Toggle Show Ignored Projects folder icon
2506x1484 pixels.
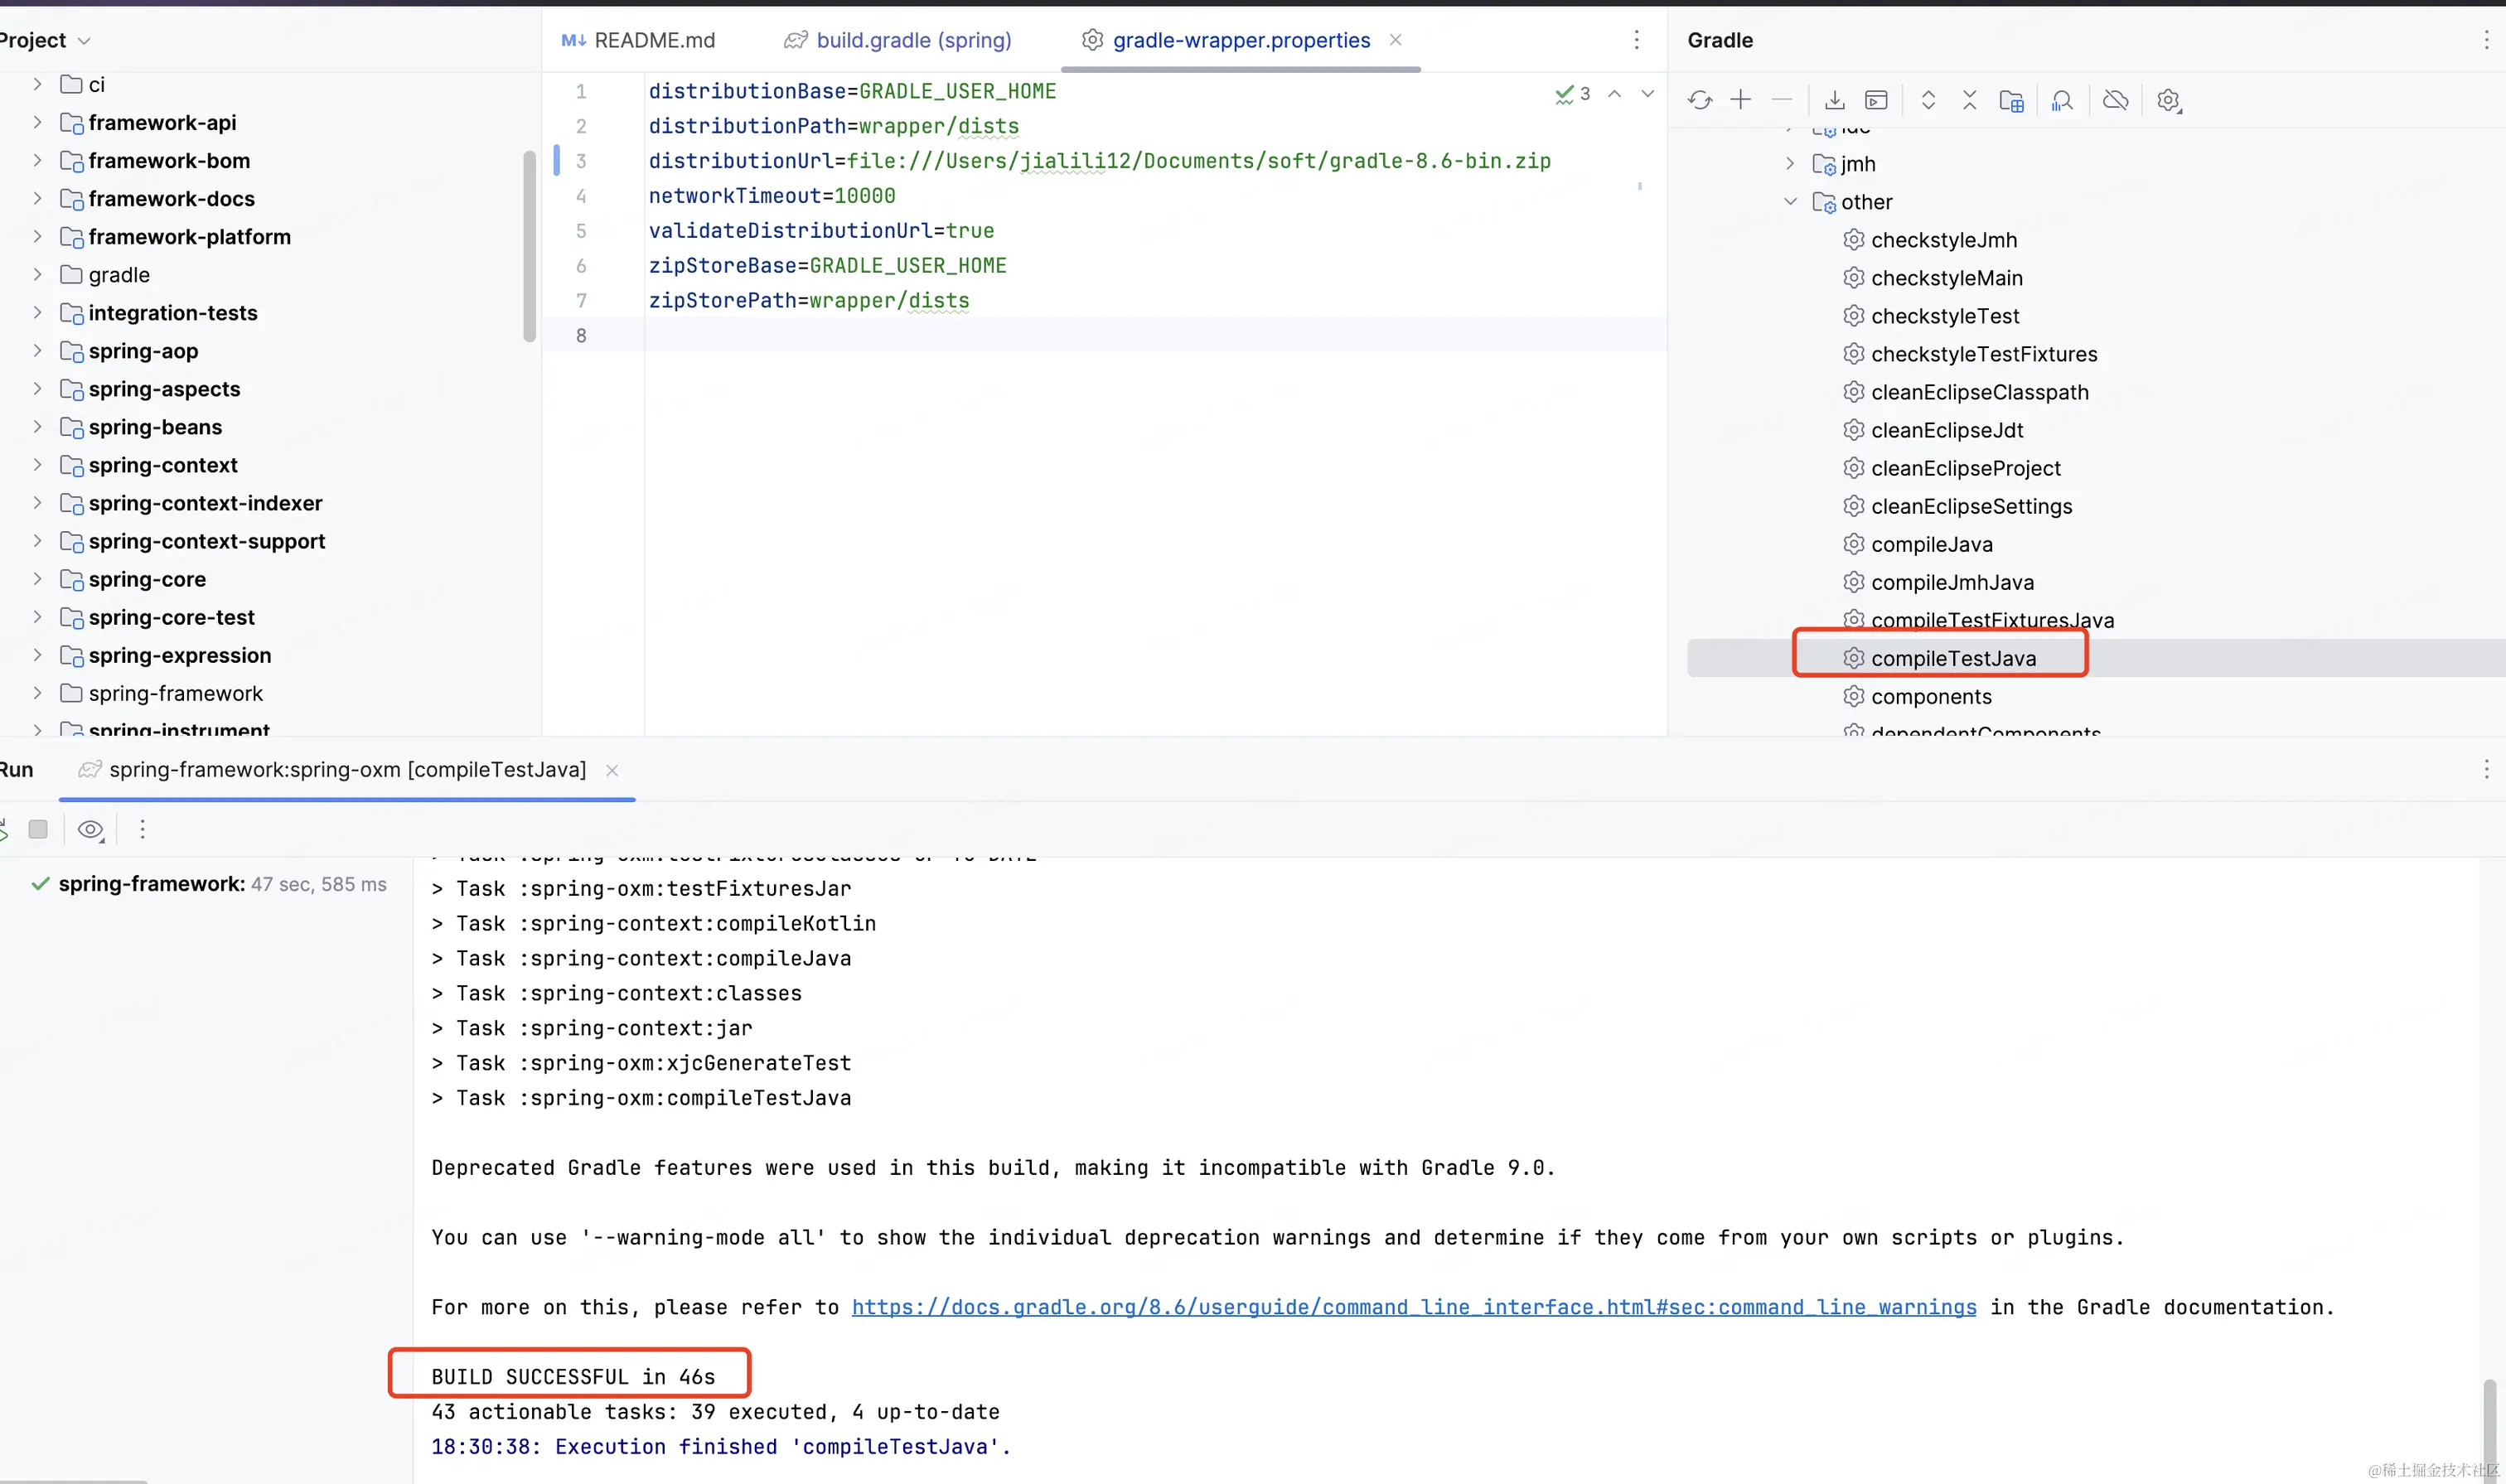[2011, 100]
